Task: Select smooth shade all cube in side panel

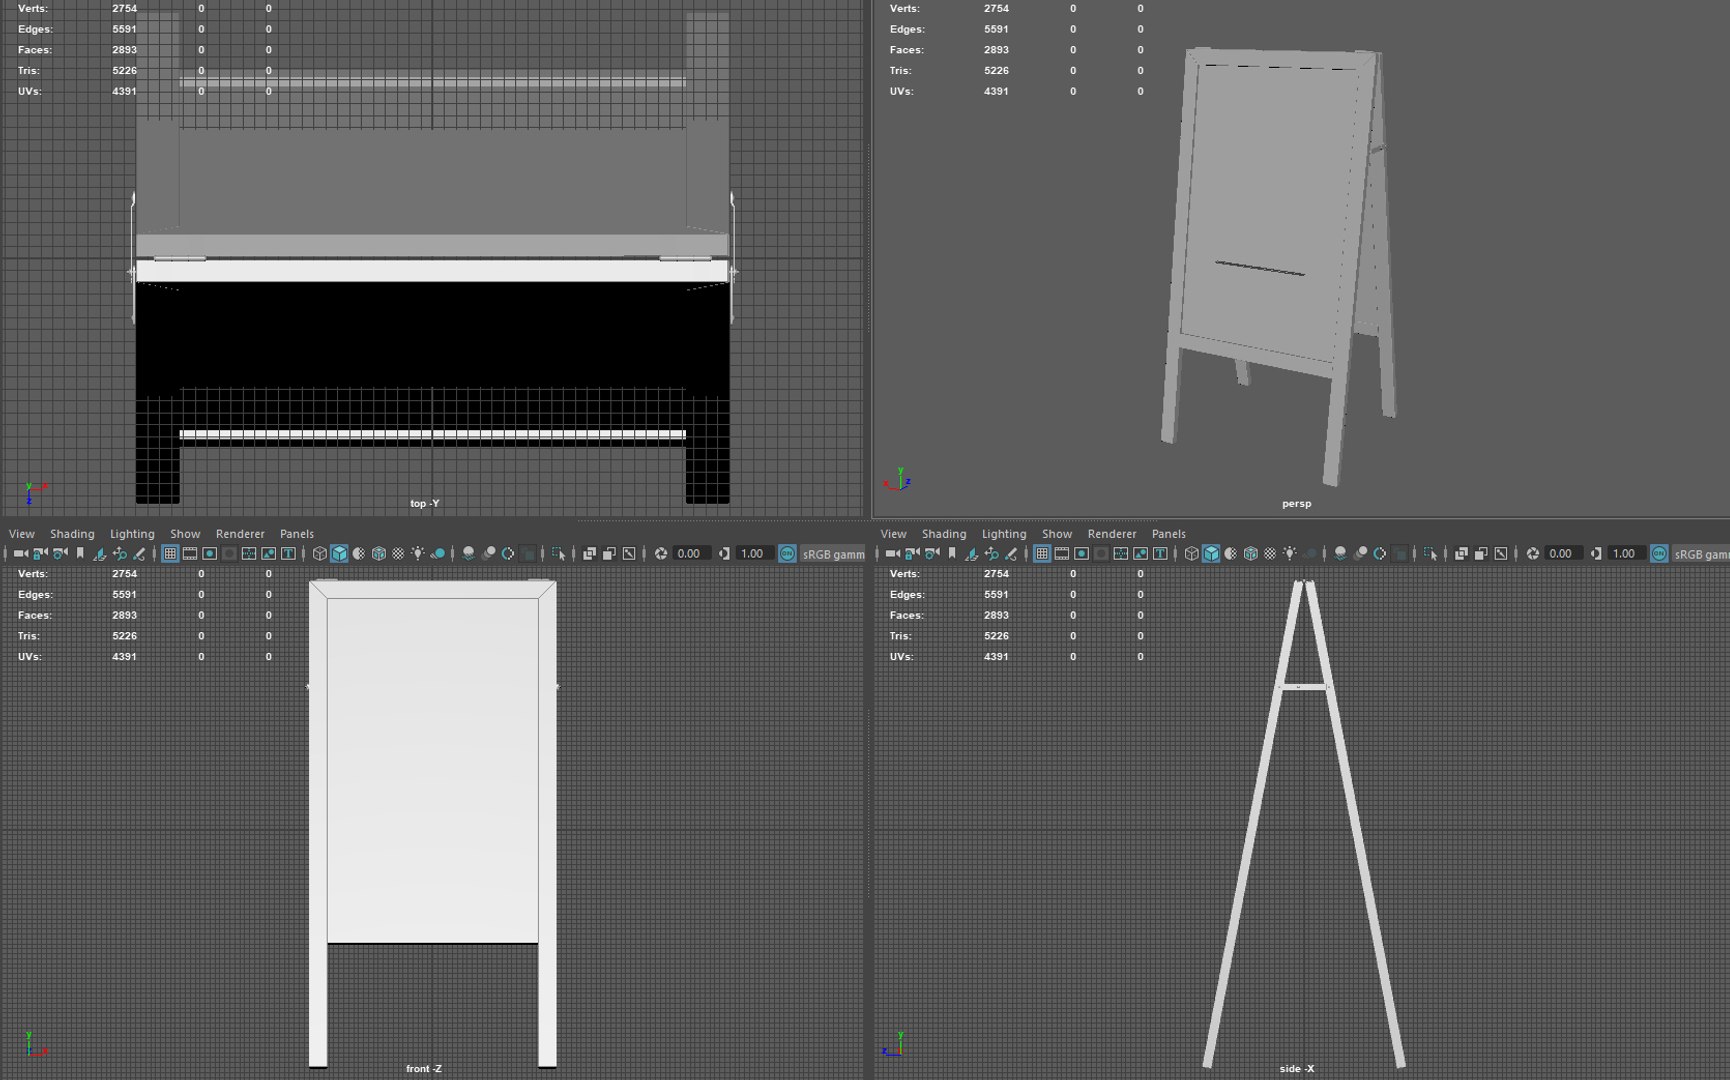Action: pyautogui.click(x=1211, y=553)
